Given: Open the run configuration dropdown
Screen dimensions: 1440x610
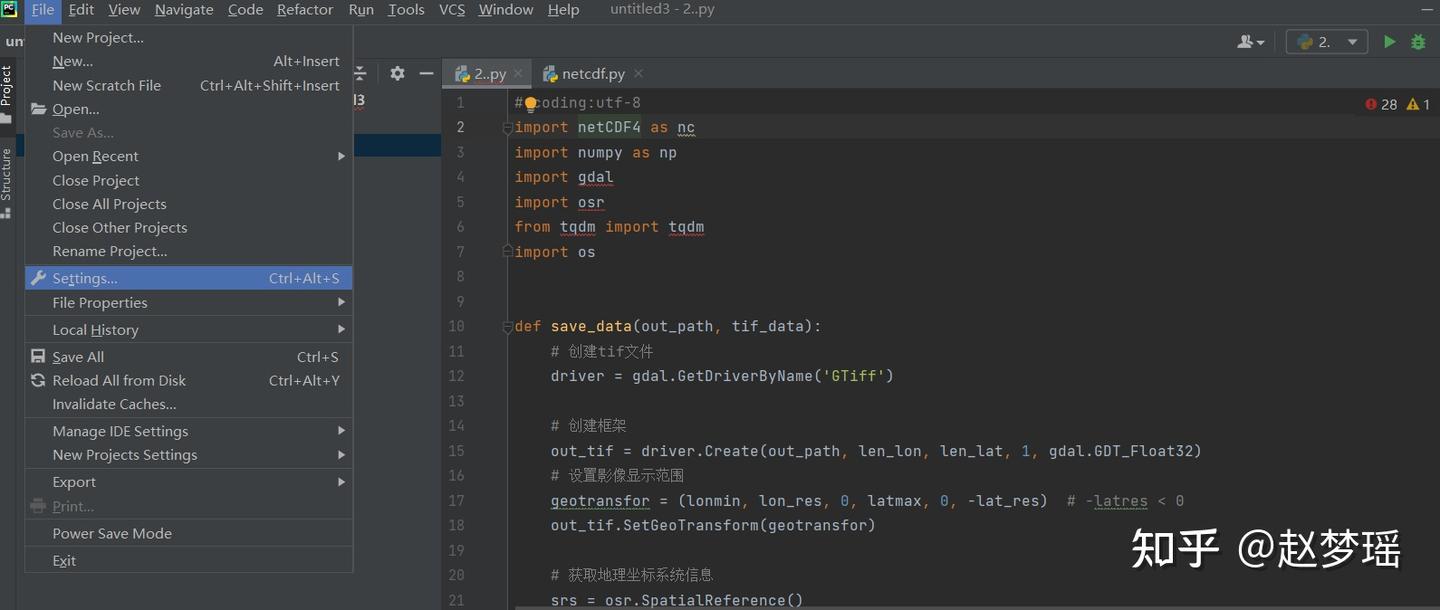Looking at the screenshot, I should click(1326, 42).
